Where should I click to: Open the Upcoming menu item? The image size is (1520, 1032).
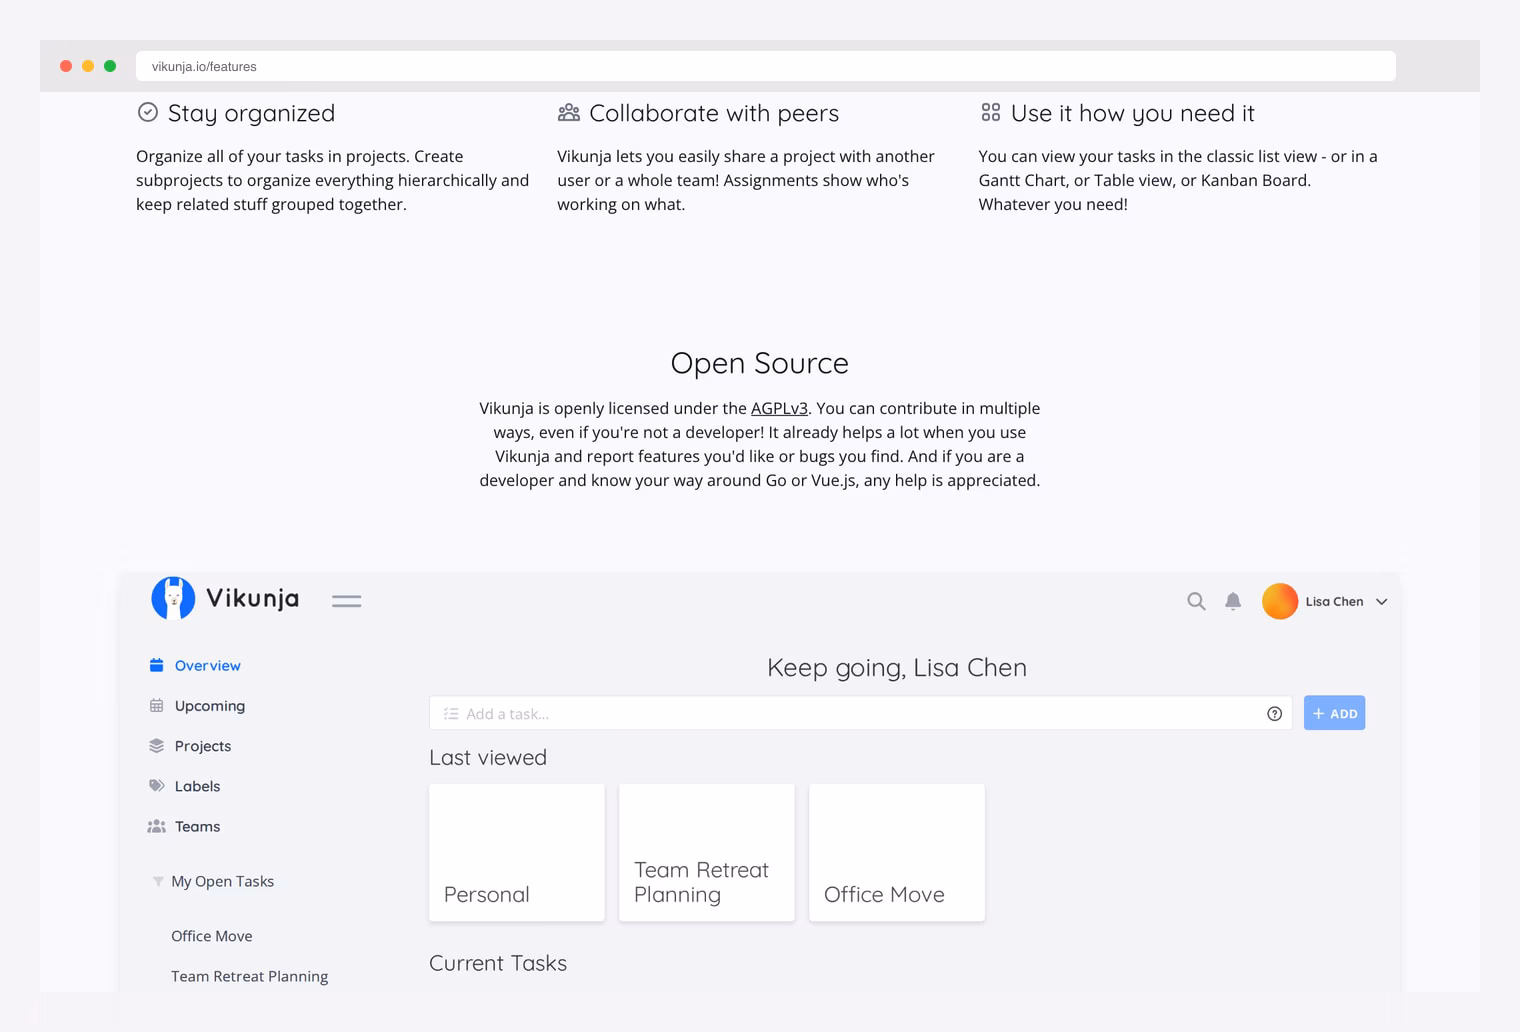(x=210, y=706)
